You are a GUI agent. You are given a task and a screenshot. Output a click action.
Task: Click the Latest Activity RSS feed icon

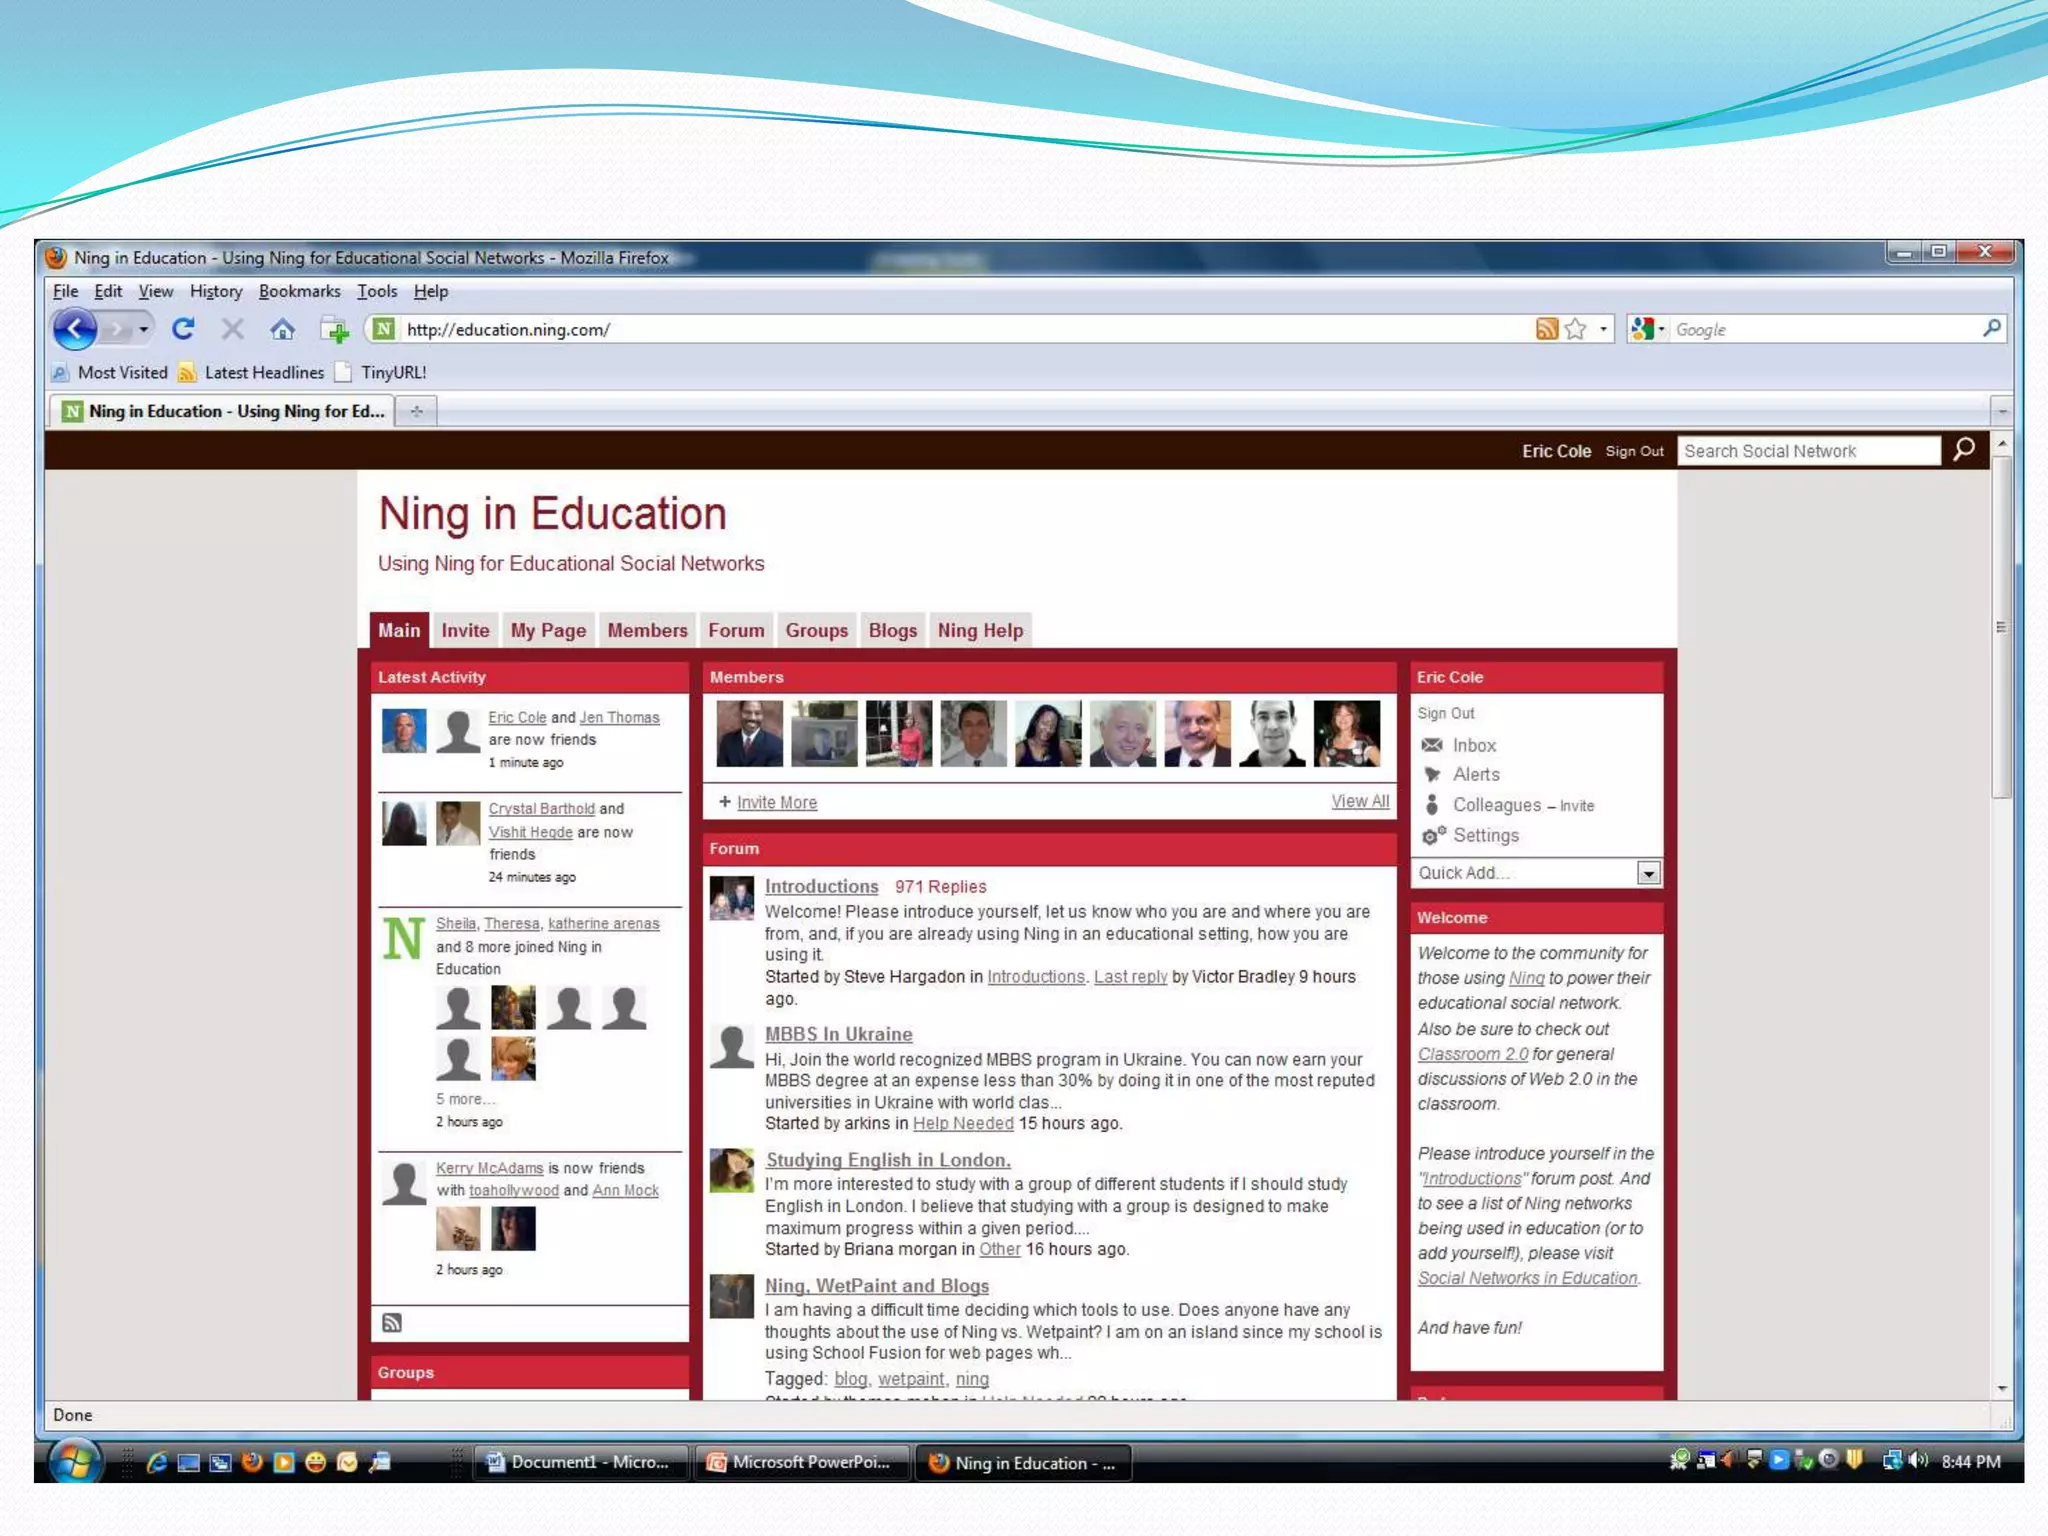392,1323
